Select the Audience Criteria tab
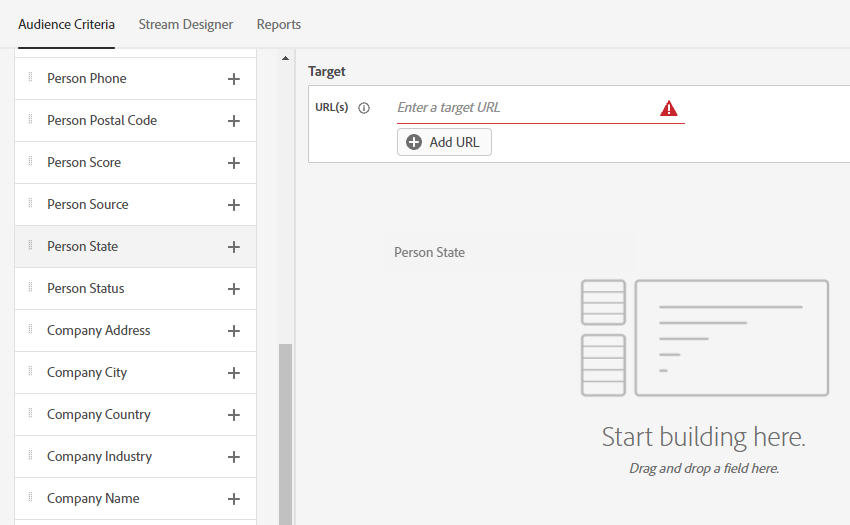The height and width of the screenshot is (525, 850). pyautogui.click(x=66, y=24)
